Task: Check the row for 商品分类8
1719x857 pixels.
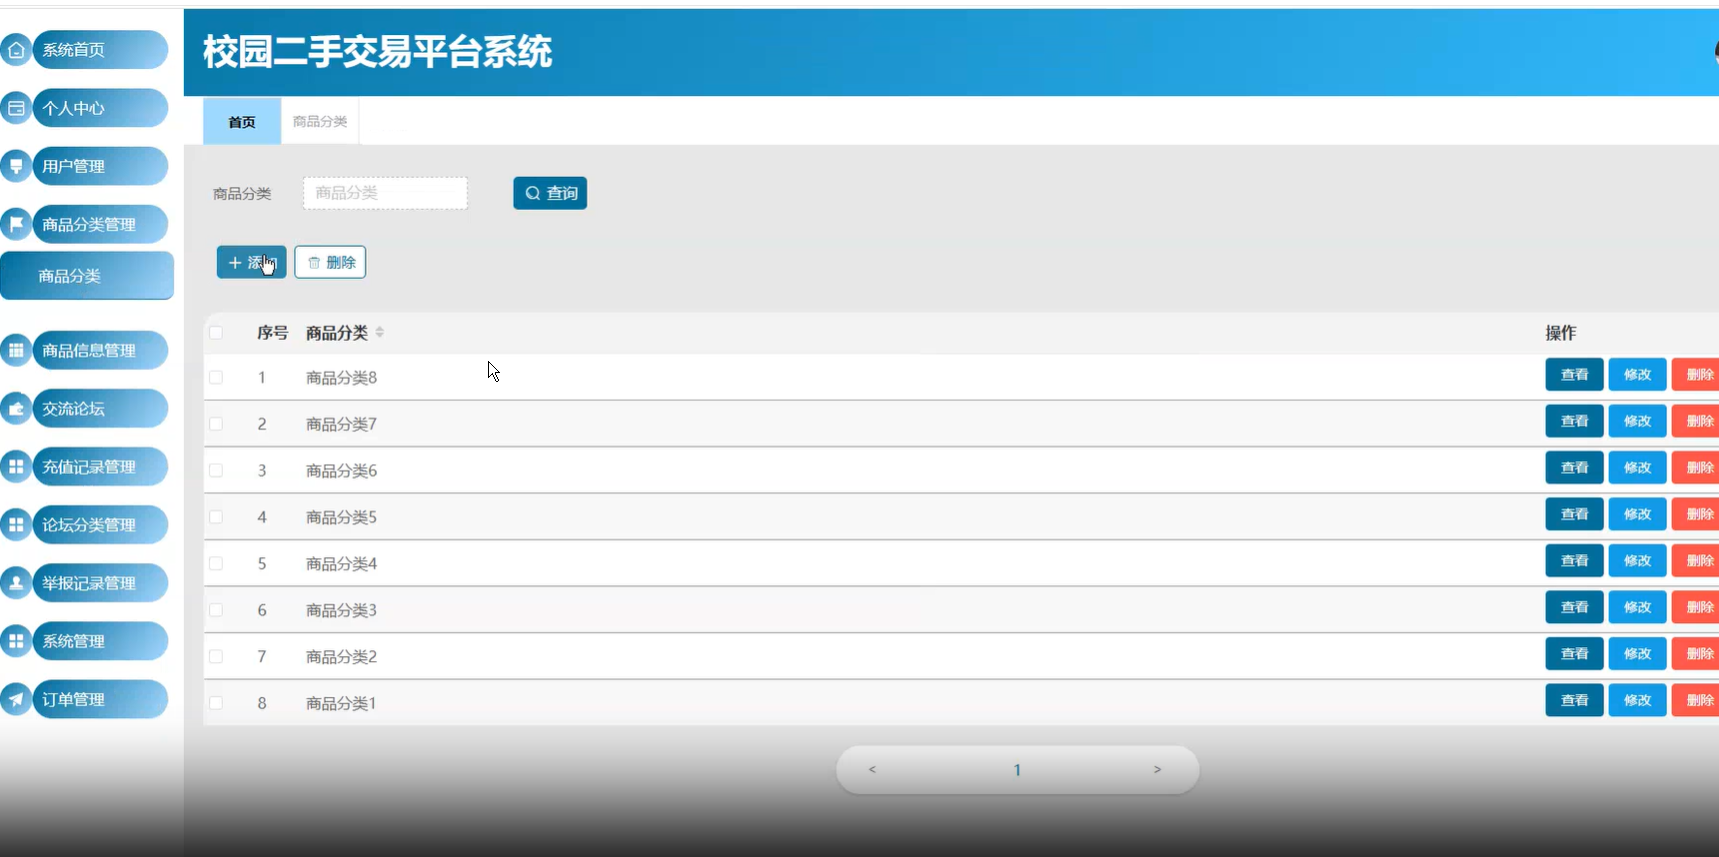Action: coord(216,378)
